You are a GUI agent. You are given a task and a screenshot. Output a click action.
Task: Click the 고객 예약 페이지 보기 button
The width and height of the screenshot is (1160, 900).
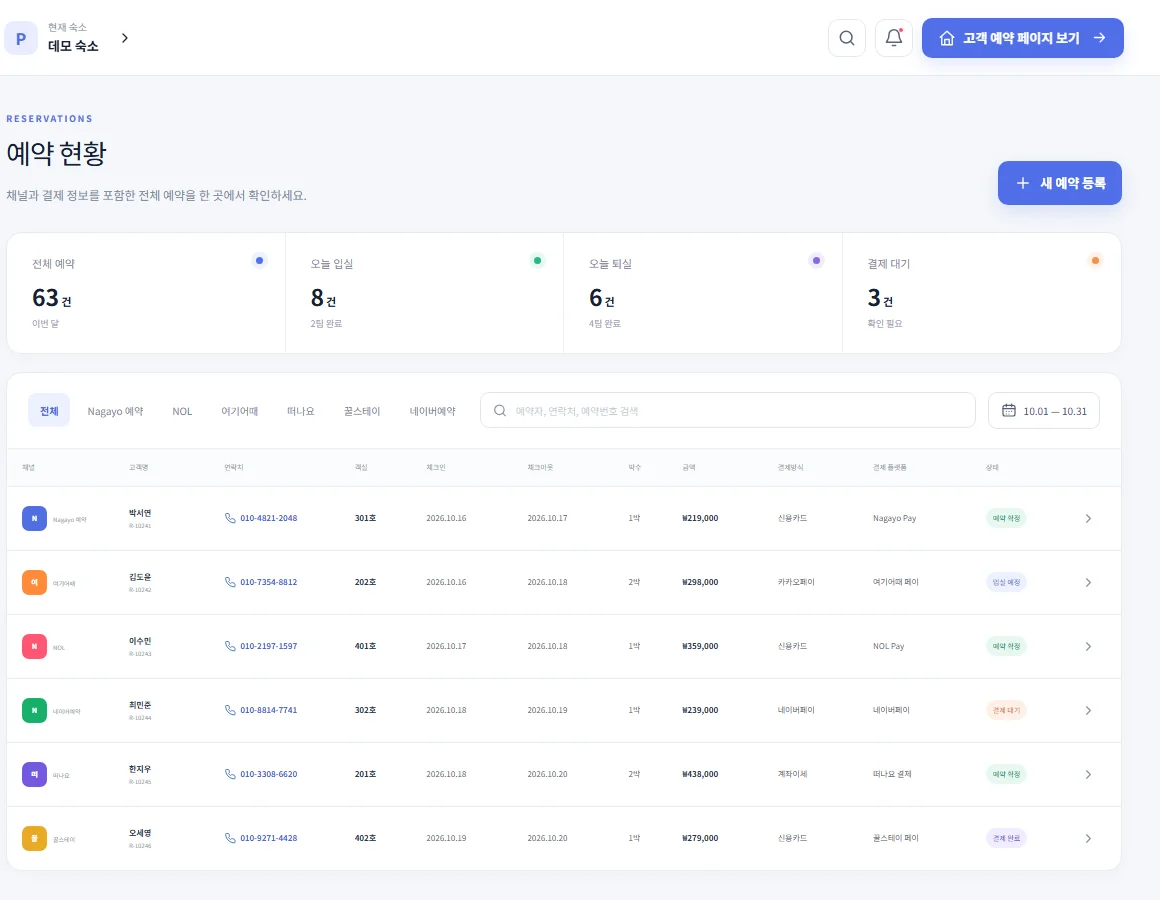tap(1022, 38)
